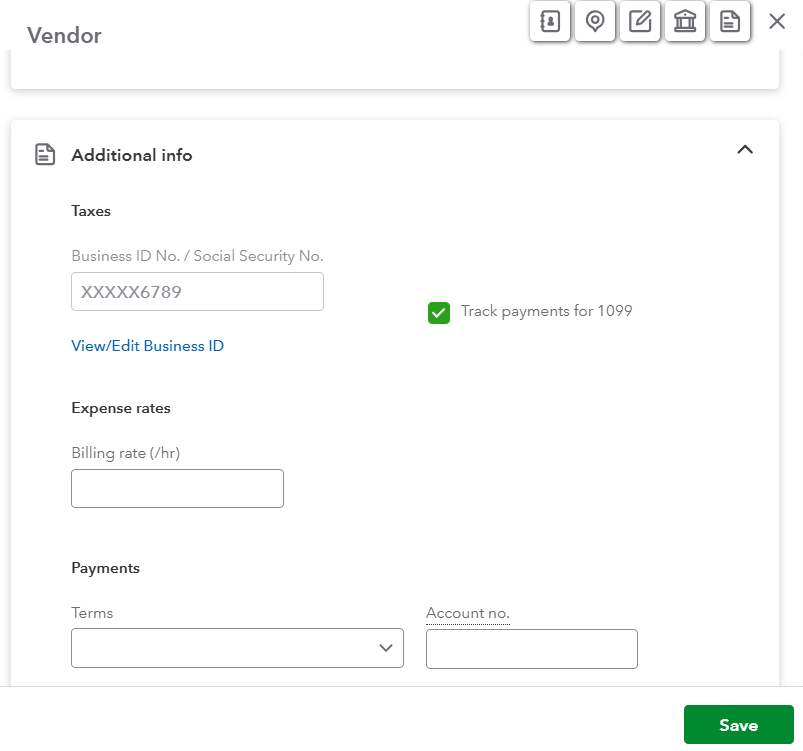Viewport: 803px width, 751px height.
Task: Click the Account no. label tooltip
Action: 468,613
